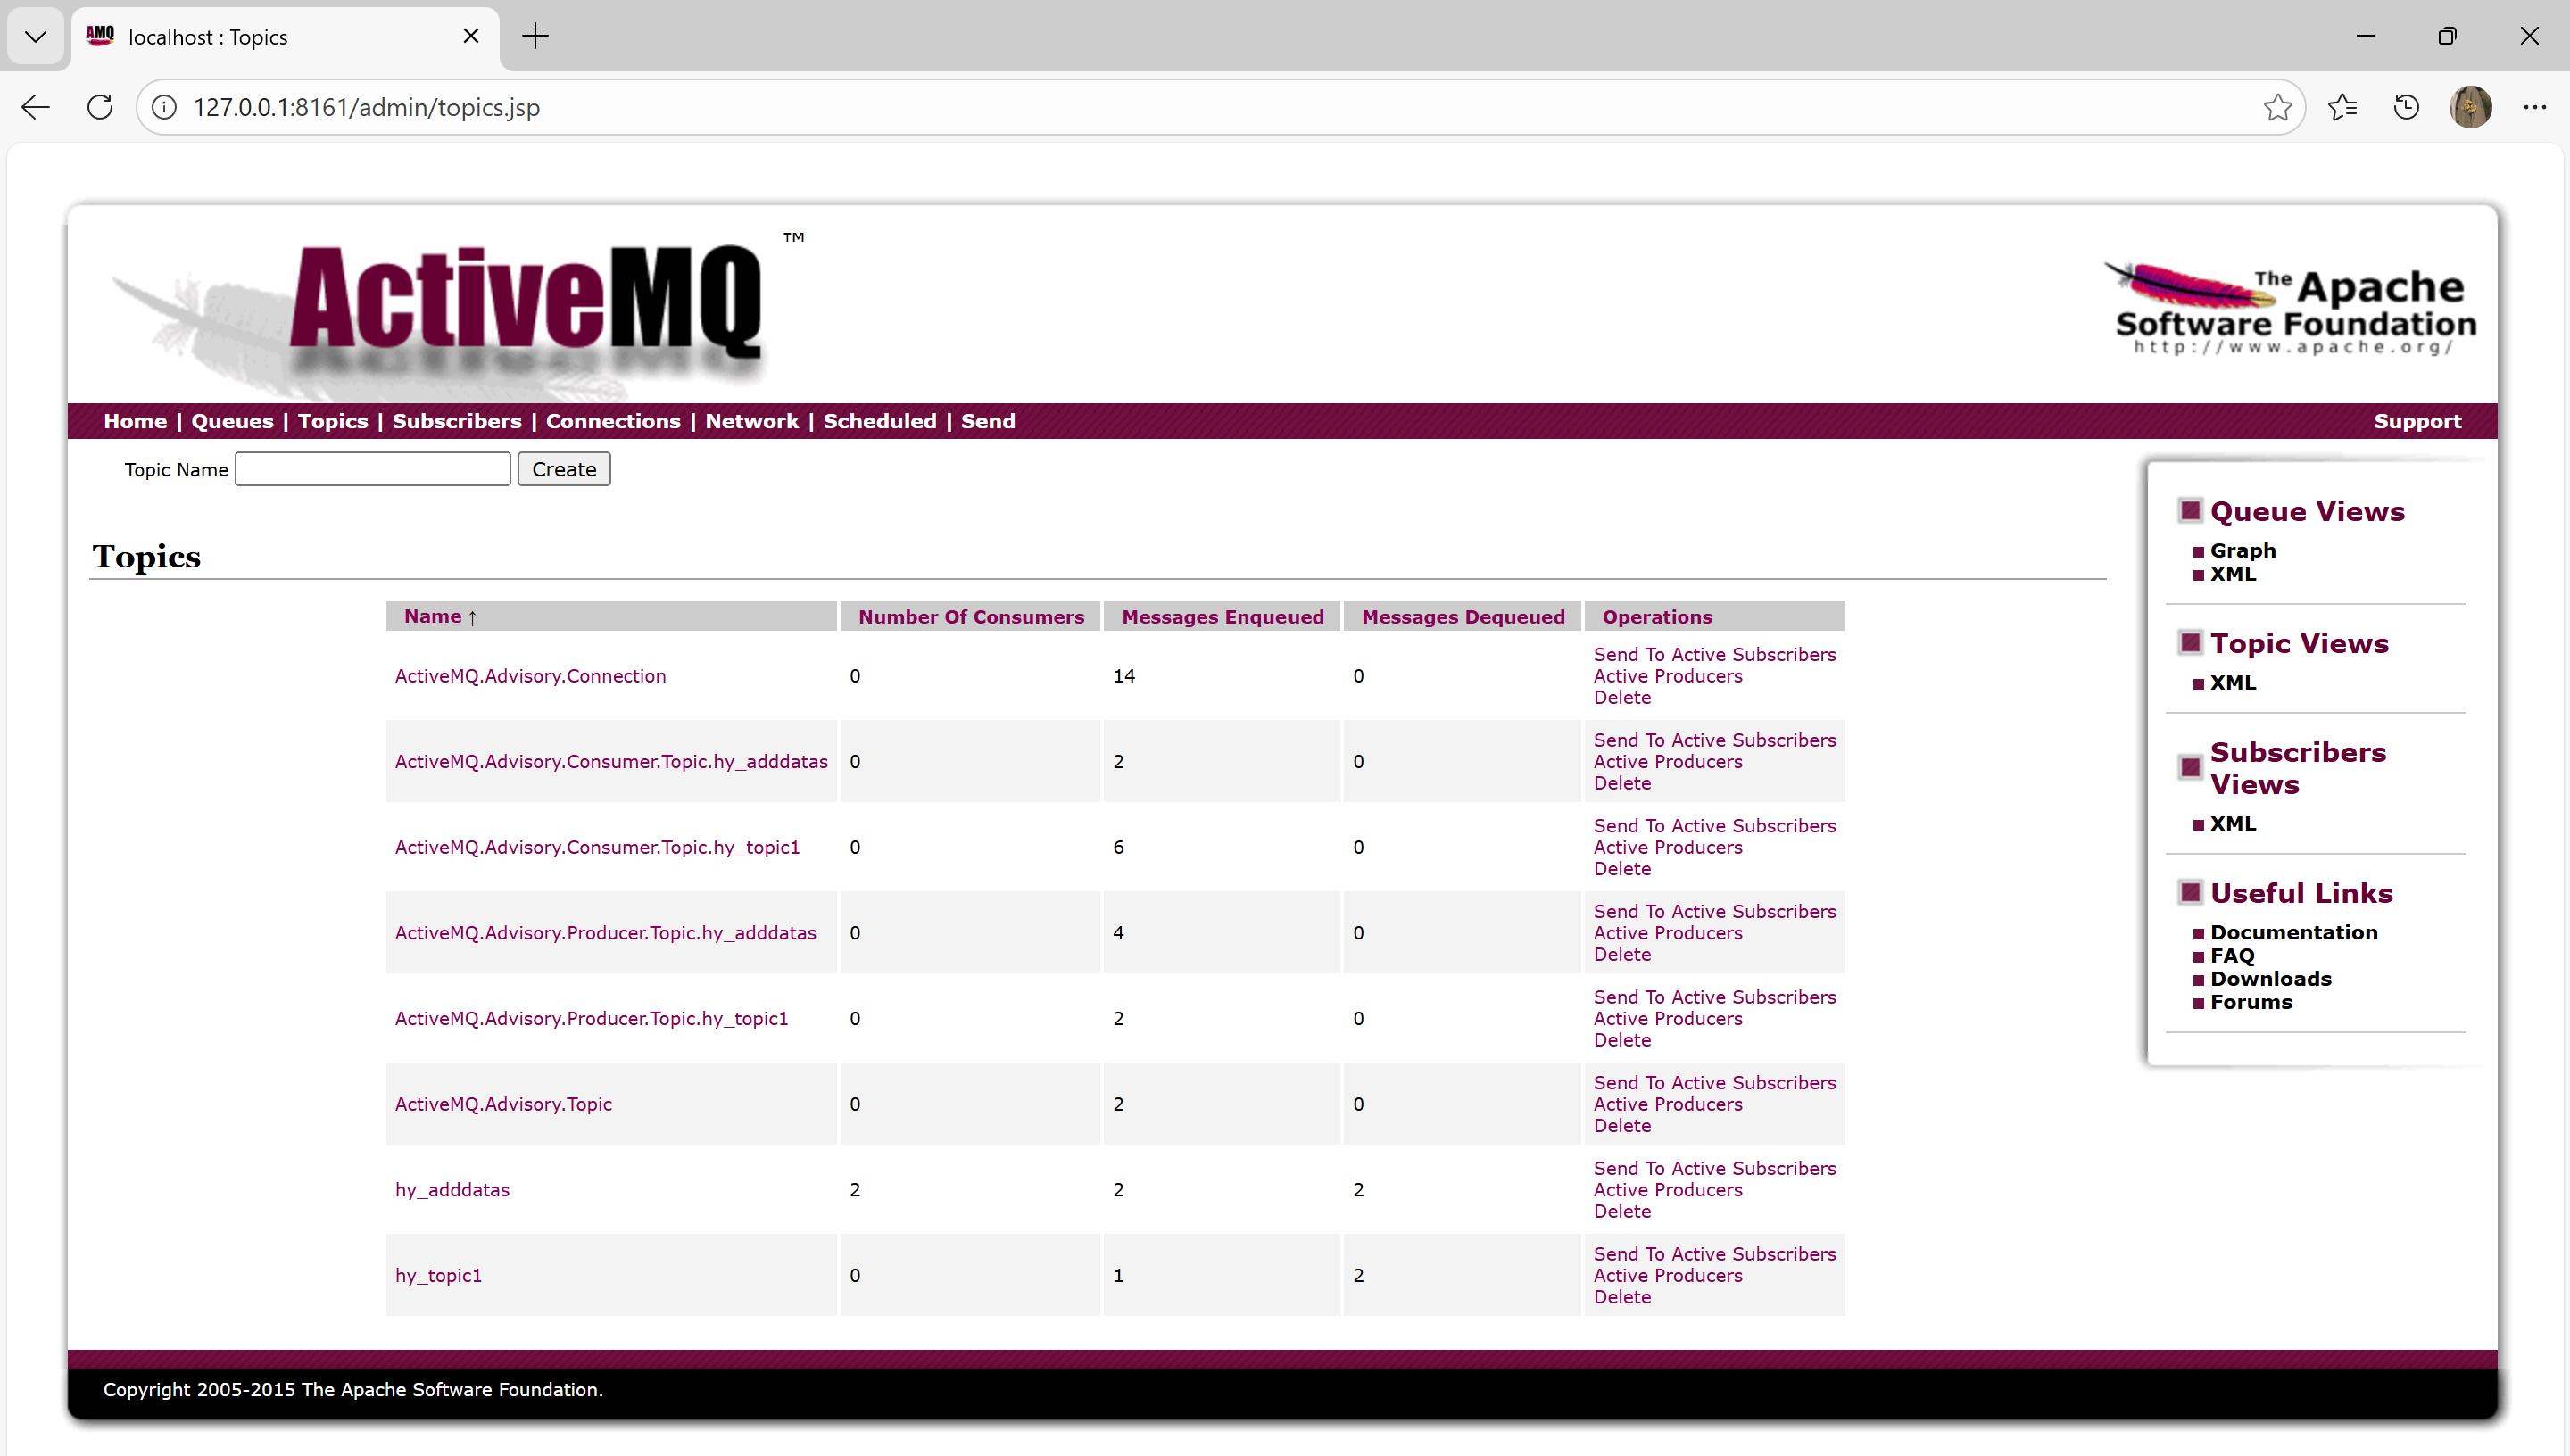Go to Queues in navigation bar
The width and height of the screenshot is (2570, 1456).
[x=232, y=421]
